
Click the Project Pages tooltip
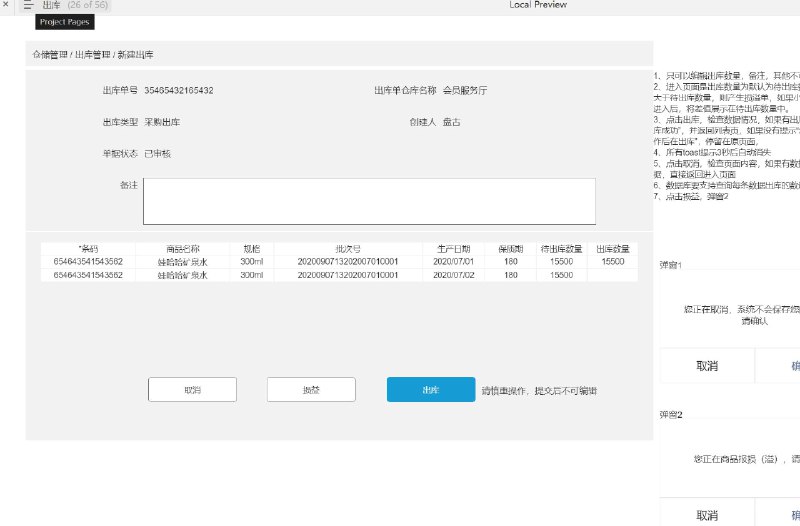click(x=65, y=22)
